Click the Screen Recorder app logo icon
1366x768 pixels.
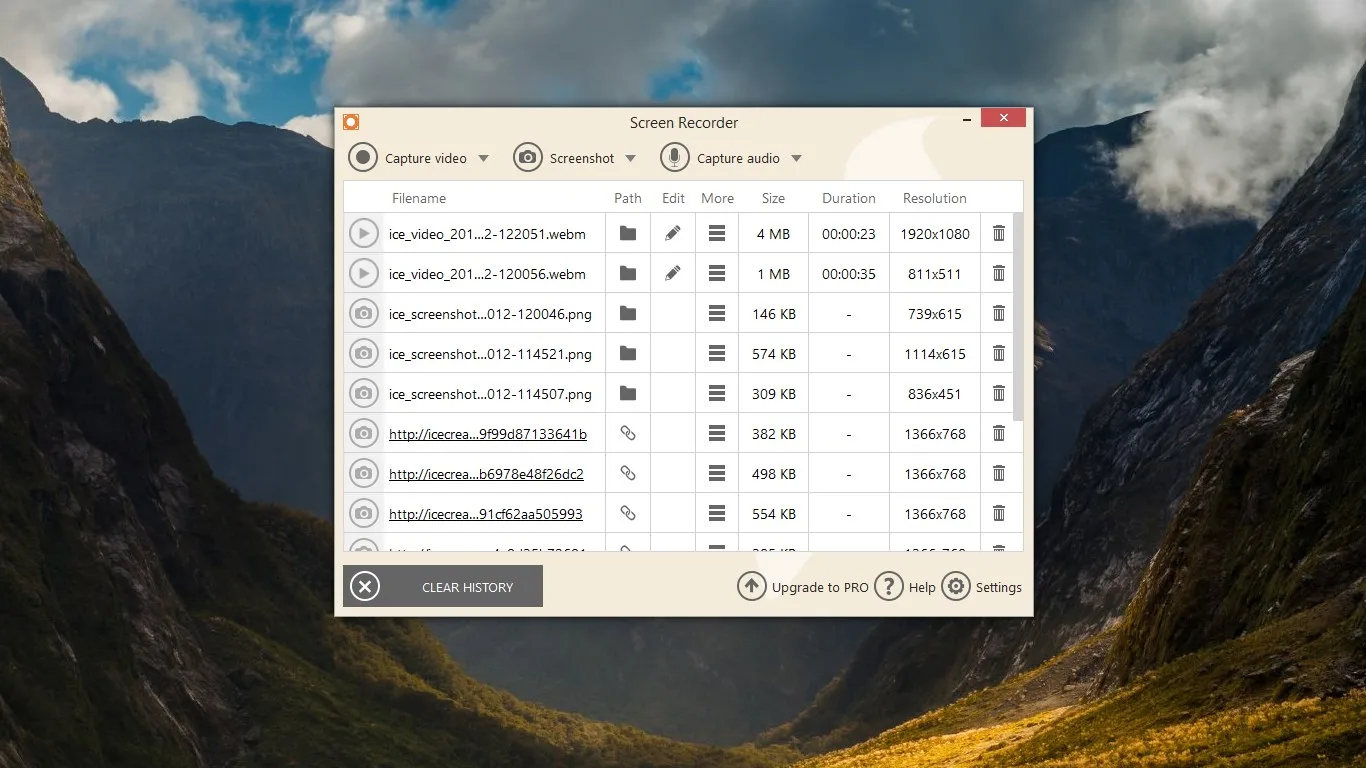coord(350,122)
